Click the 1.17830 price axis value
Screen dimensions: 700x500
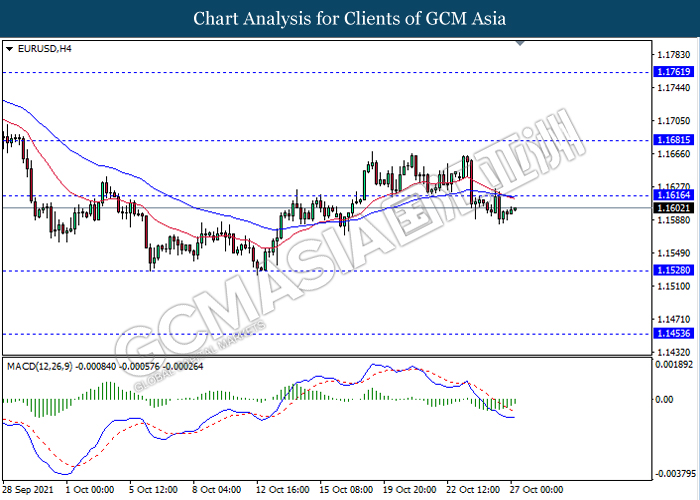[674, 54]
